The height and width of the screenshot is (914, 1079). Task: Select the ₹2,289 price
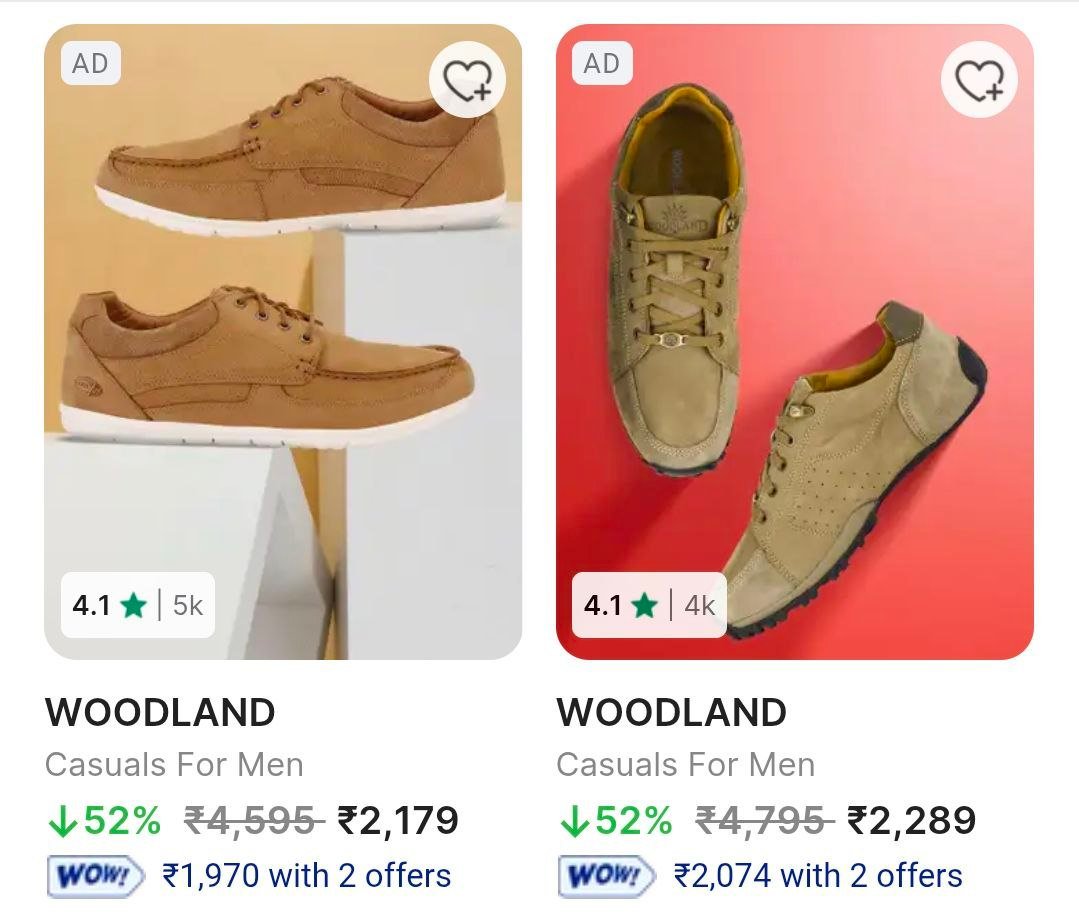tap(911, 821)
